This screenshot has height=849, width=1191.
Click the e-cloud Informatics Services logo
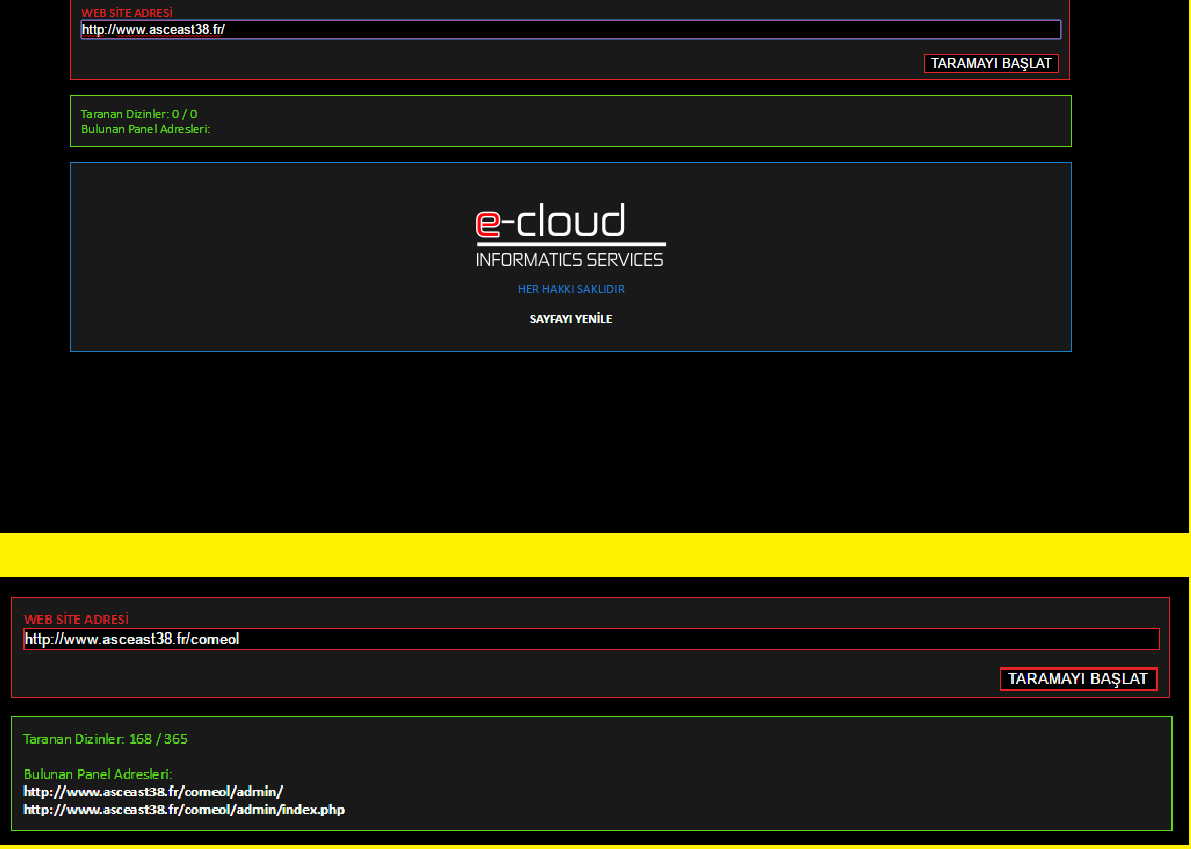click(570, 235)
